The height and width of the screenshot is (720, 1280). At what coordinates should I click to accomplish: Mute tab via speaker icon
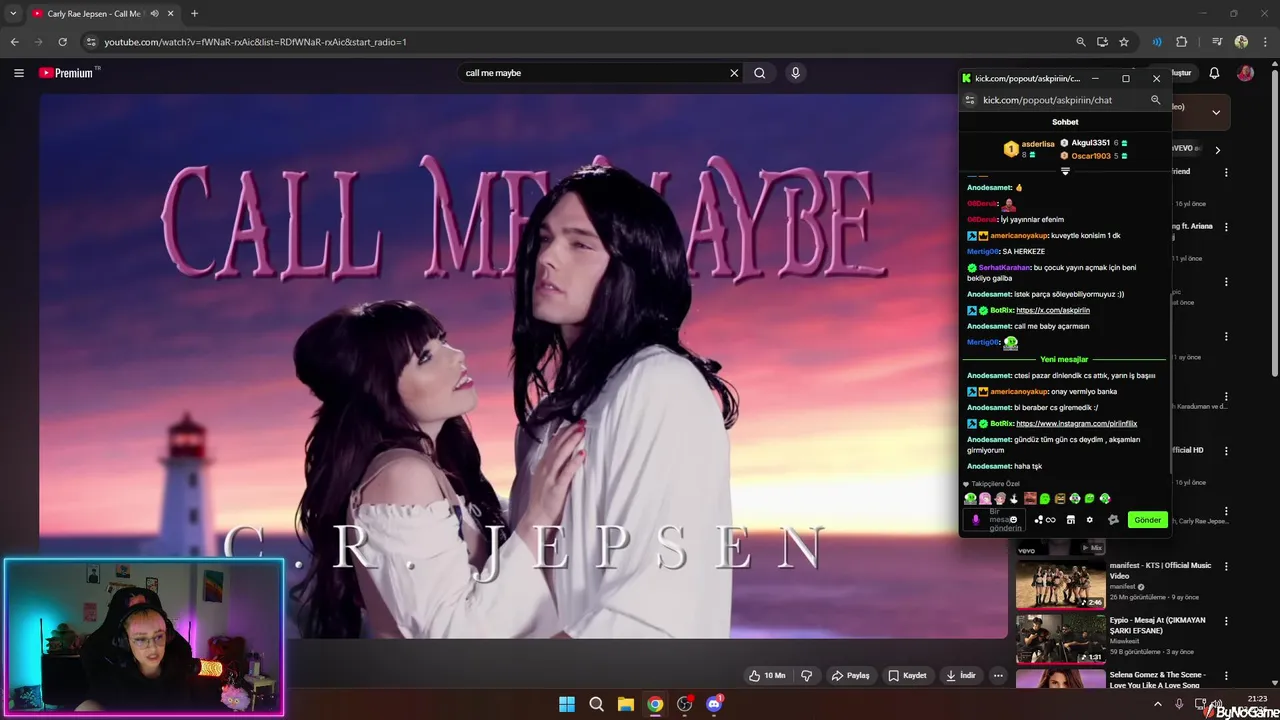click(x=154, y=14)
